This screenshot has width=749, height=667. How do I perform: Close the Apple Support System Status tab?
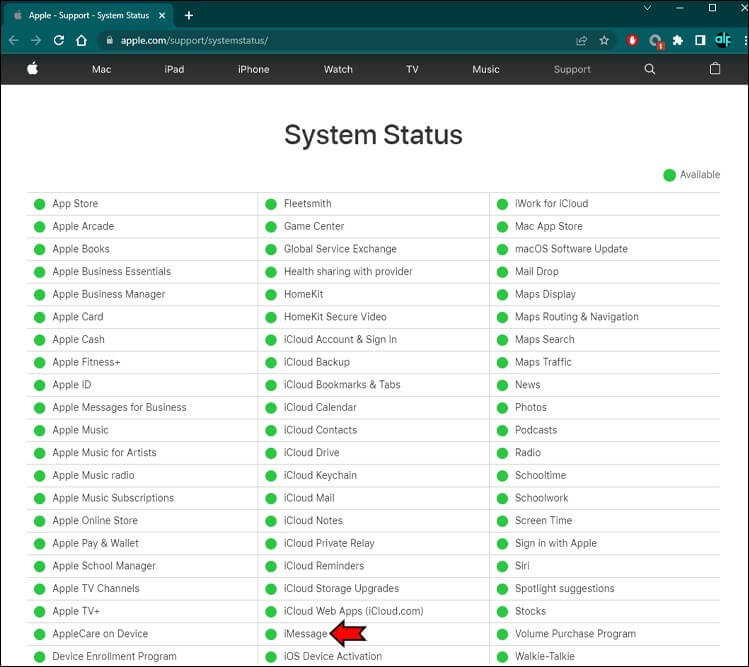coord(162,16)
